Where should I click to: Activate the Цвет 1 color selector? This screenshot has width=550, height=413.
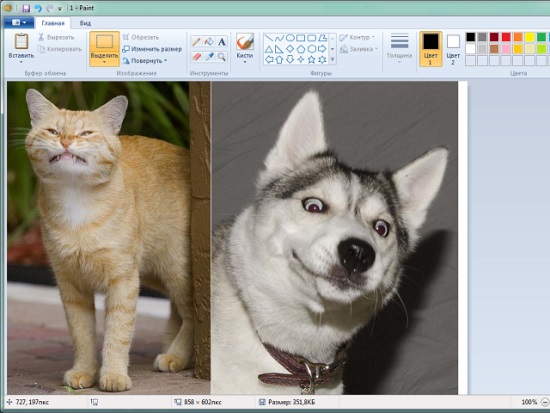pos(430,49)
